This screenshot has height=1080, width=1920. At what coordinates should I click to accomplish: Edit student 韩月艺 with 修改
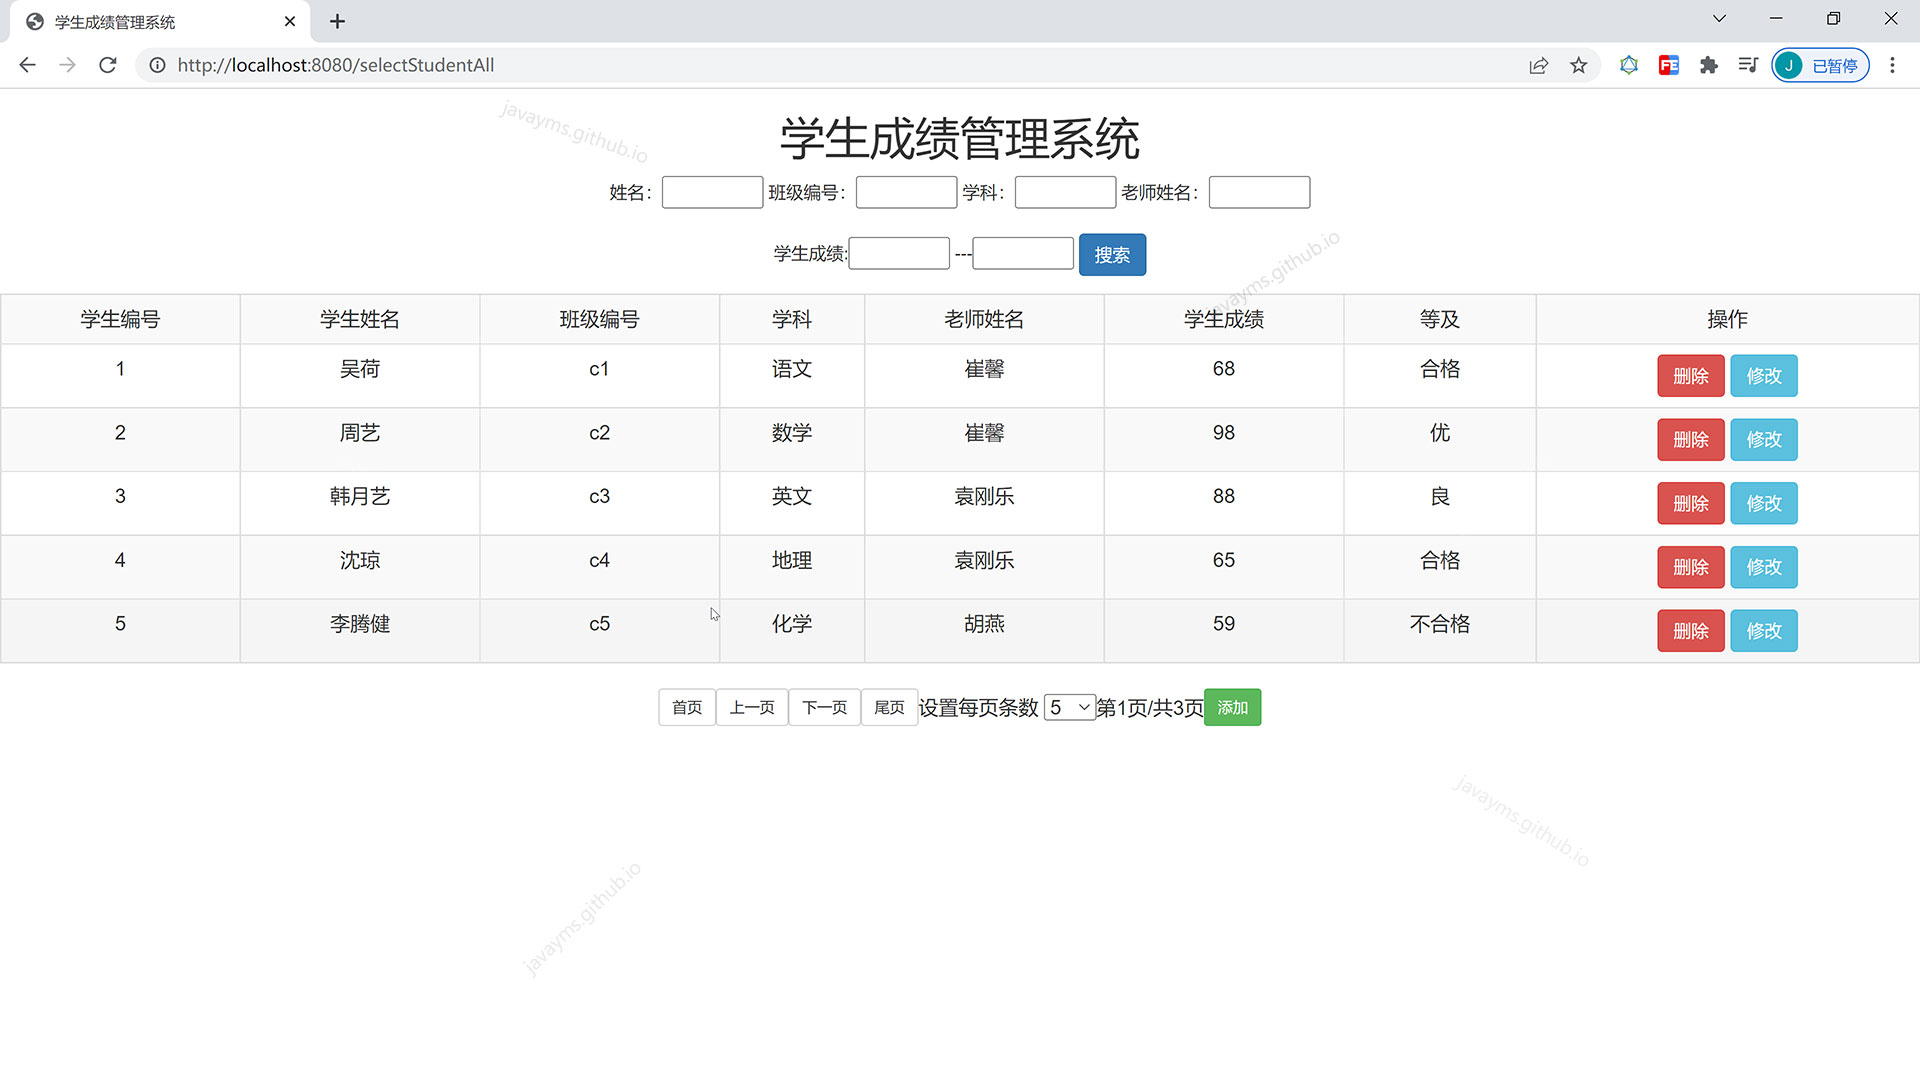(x=1764, y=503)
